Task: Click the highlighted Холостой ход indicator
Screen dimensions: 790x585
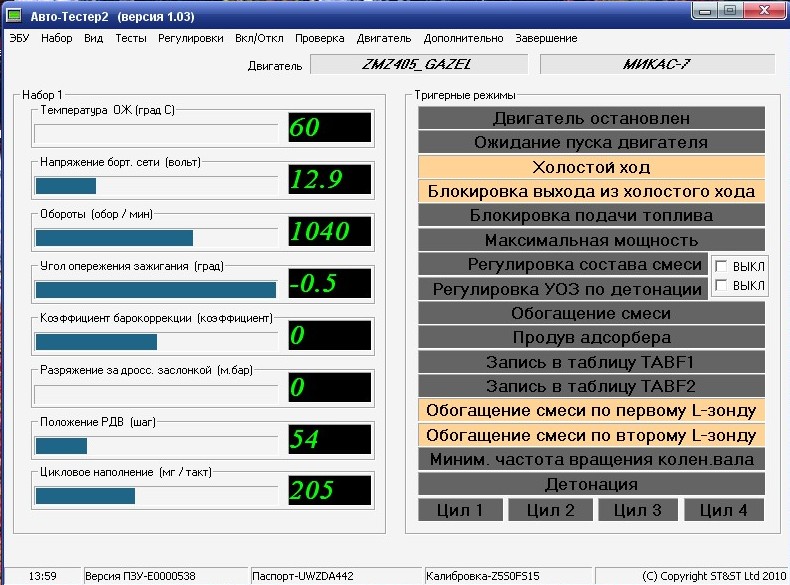Action: (x=591, y=167)
